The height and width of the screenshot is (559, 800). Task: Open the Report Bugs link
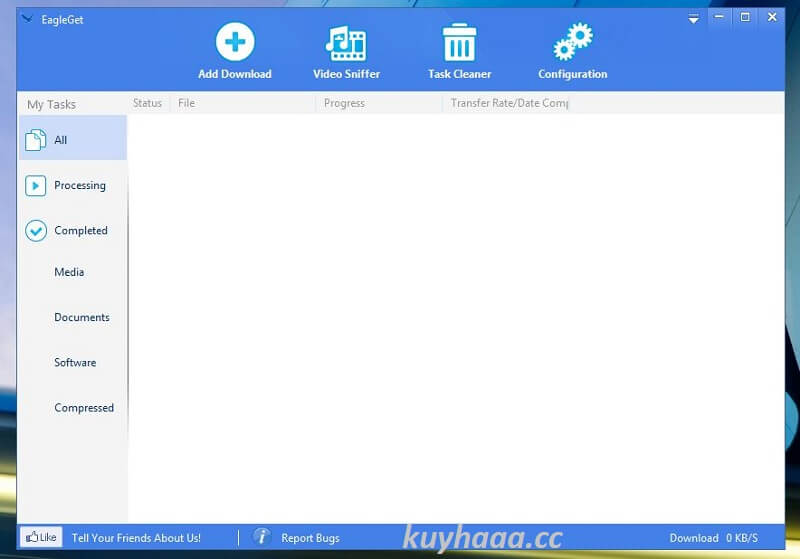click(310, 538)
